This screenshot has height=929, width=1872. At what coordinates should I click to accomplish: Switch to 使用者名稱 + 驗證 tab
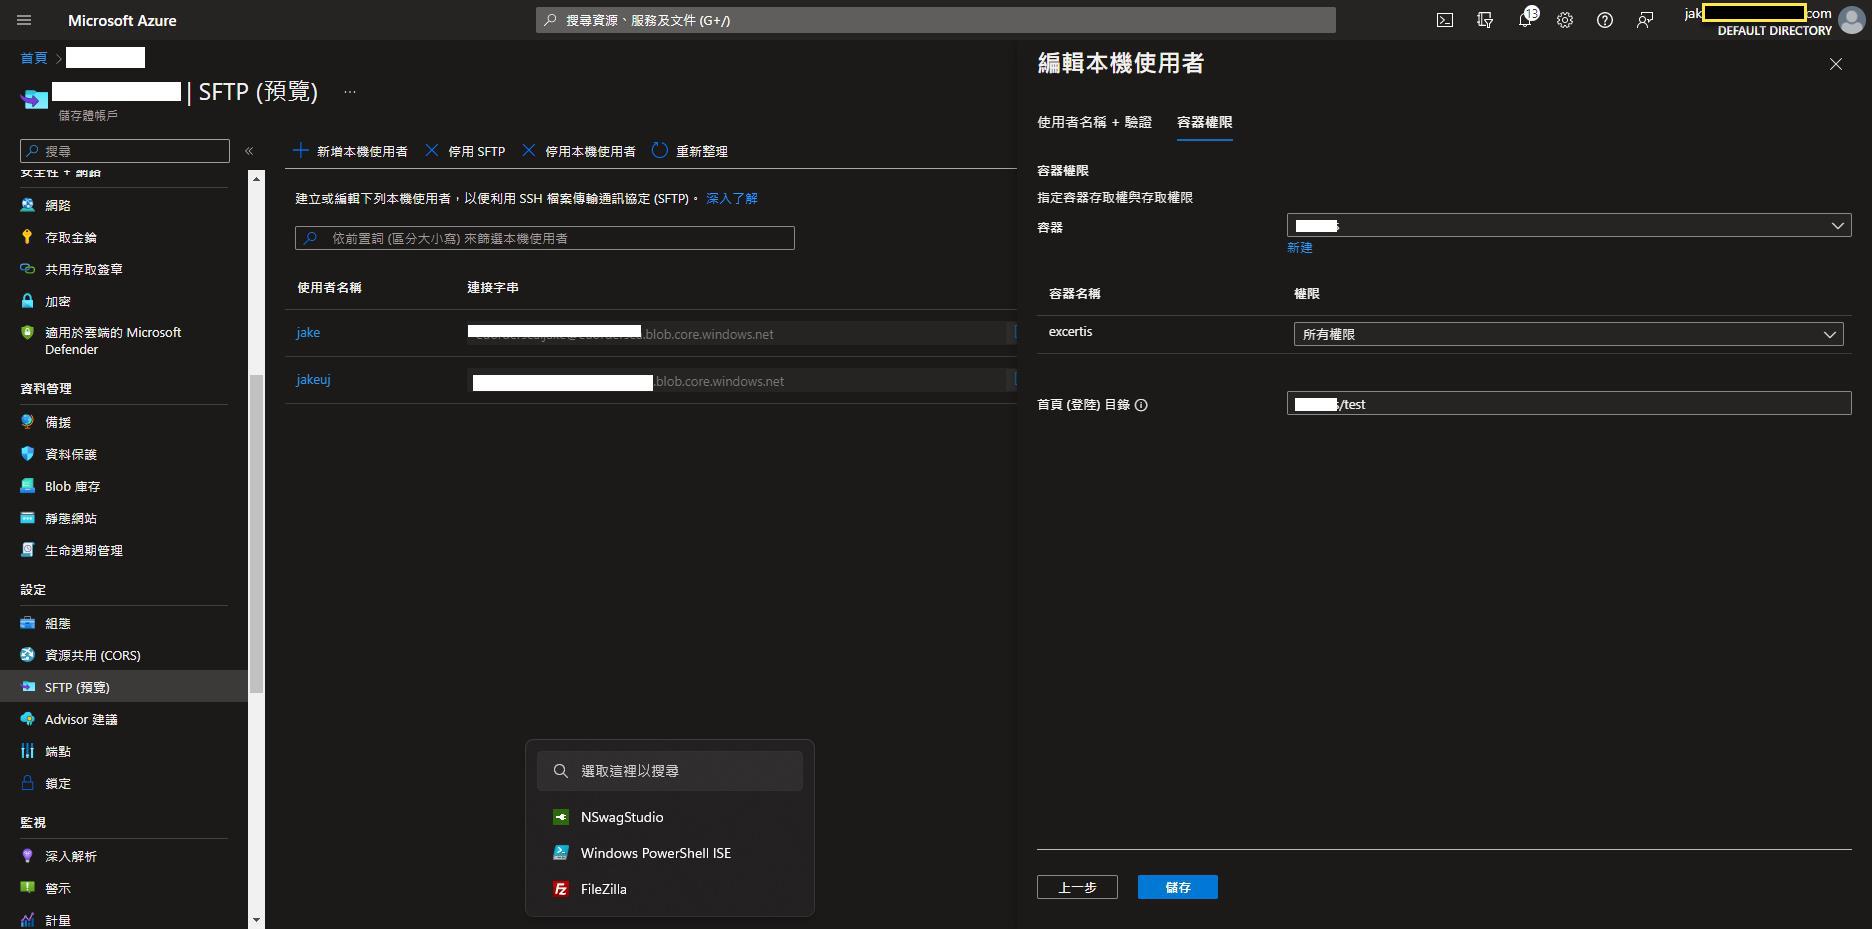tap(1094, 122)
